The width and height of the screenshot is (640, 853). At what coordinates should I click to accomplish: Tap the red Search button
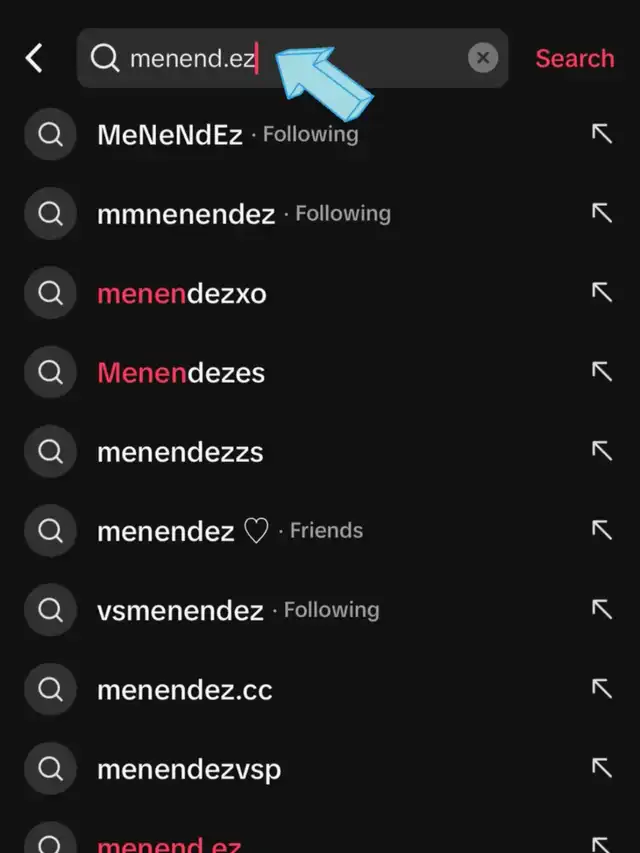pos(575,58)
